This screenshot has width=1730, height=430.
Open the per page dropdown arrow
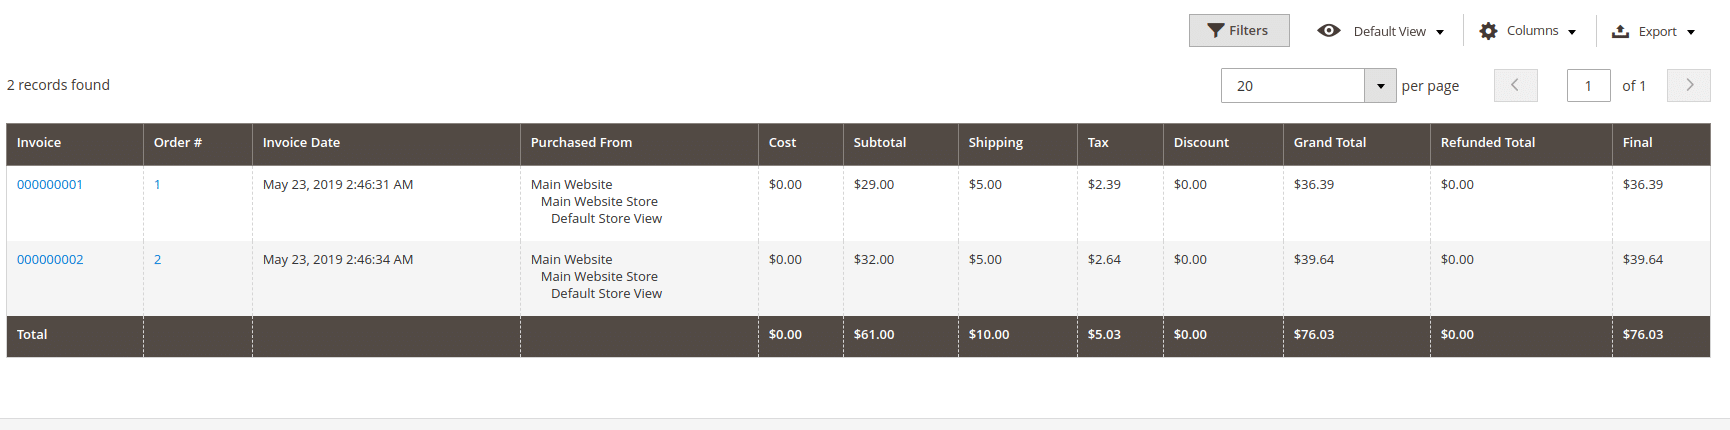[1381, 86]
